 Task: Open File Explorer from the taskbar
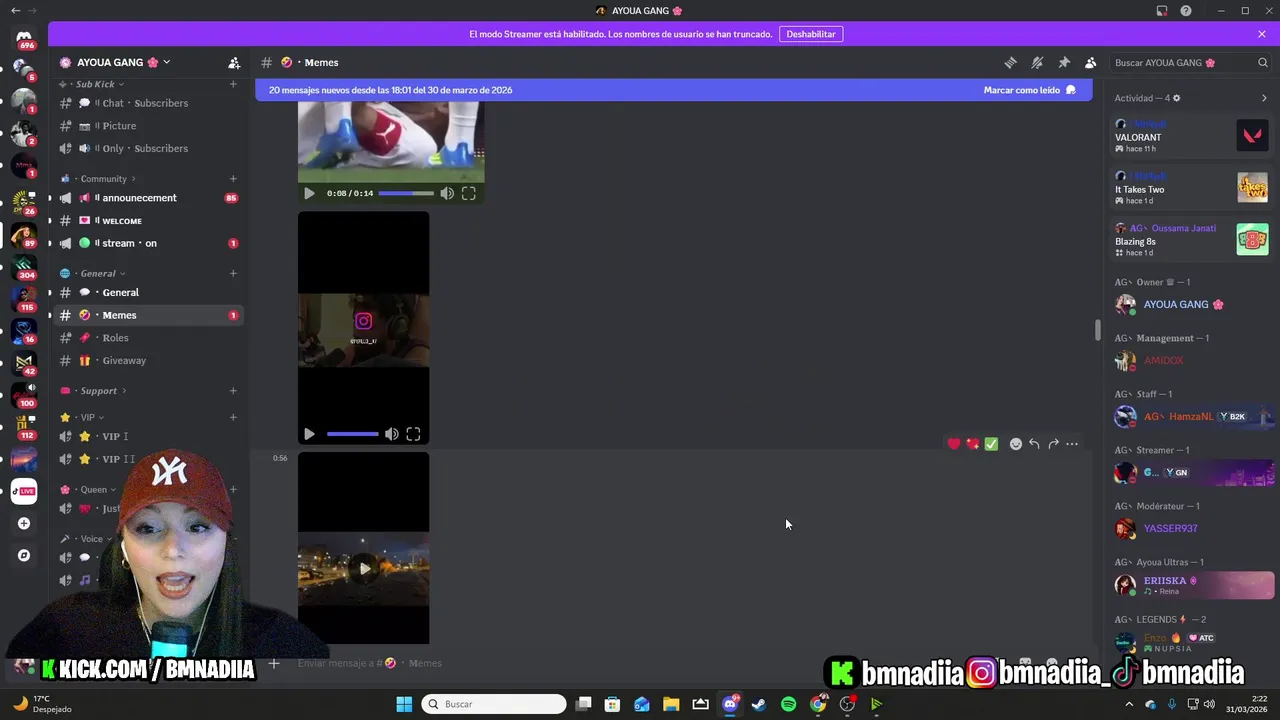[x=671, y=704]
